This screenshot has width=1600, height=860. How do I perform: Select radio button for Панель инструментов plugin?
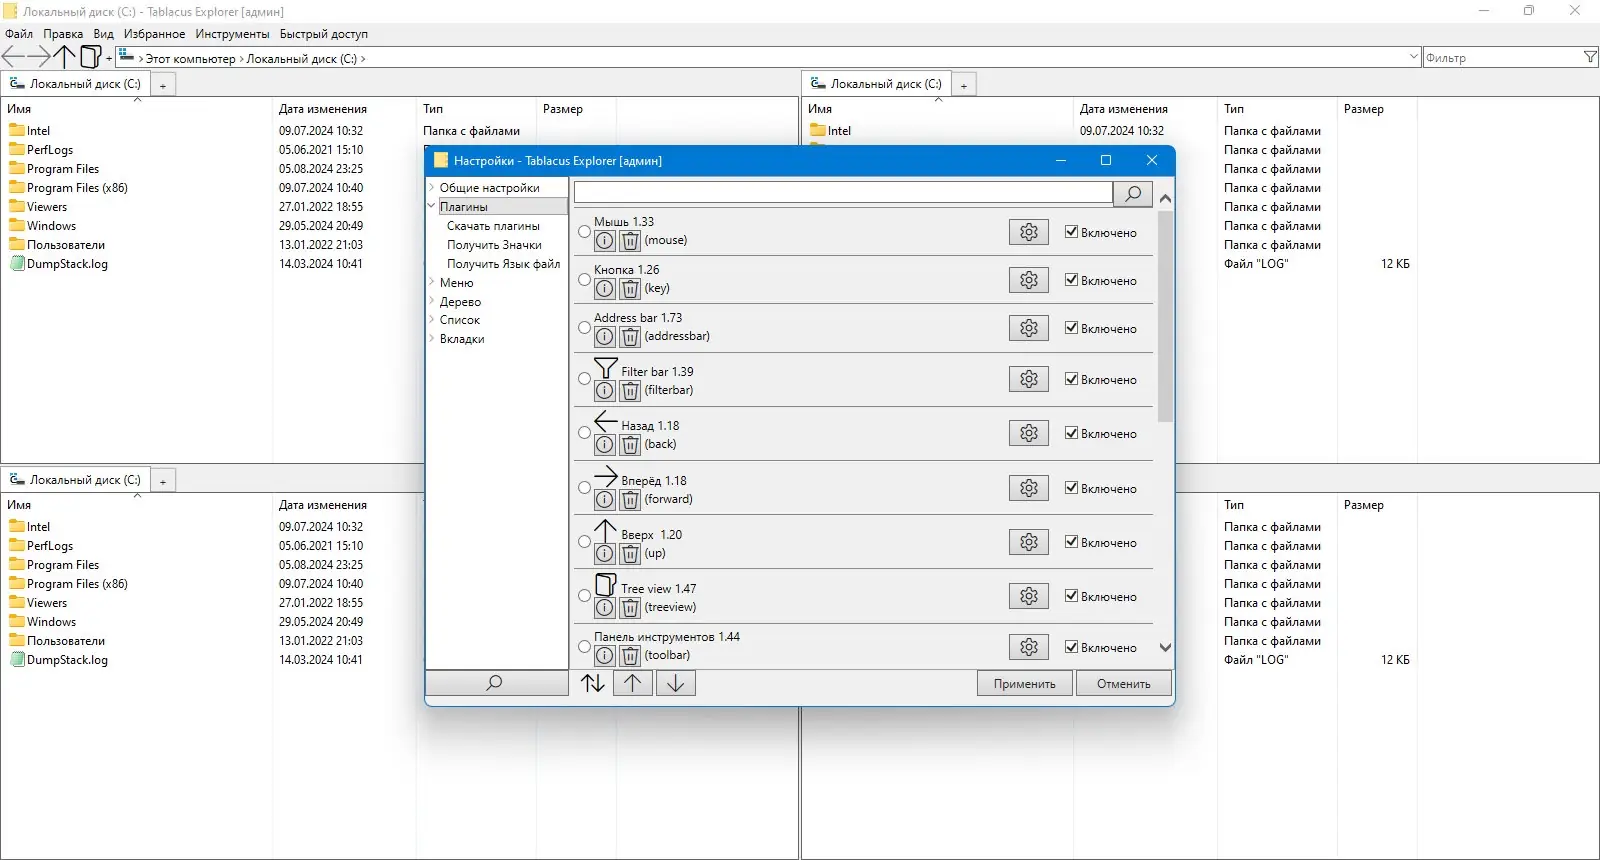tap(585, 647)
